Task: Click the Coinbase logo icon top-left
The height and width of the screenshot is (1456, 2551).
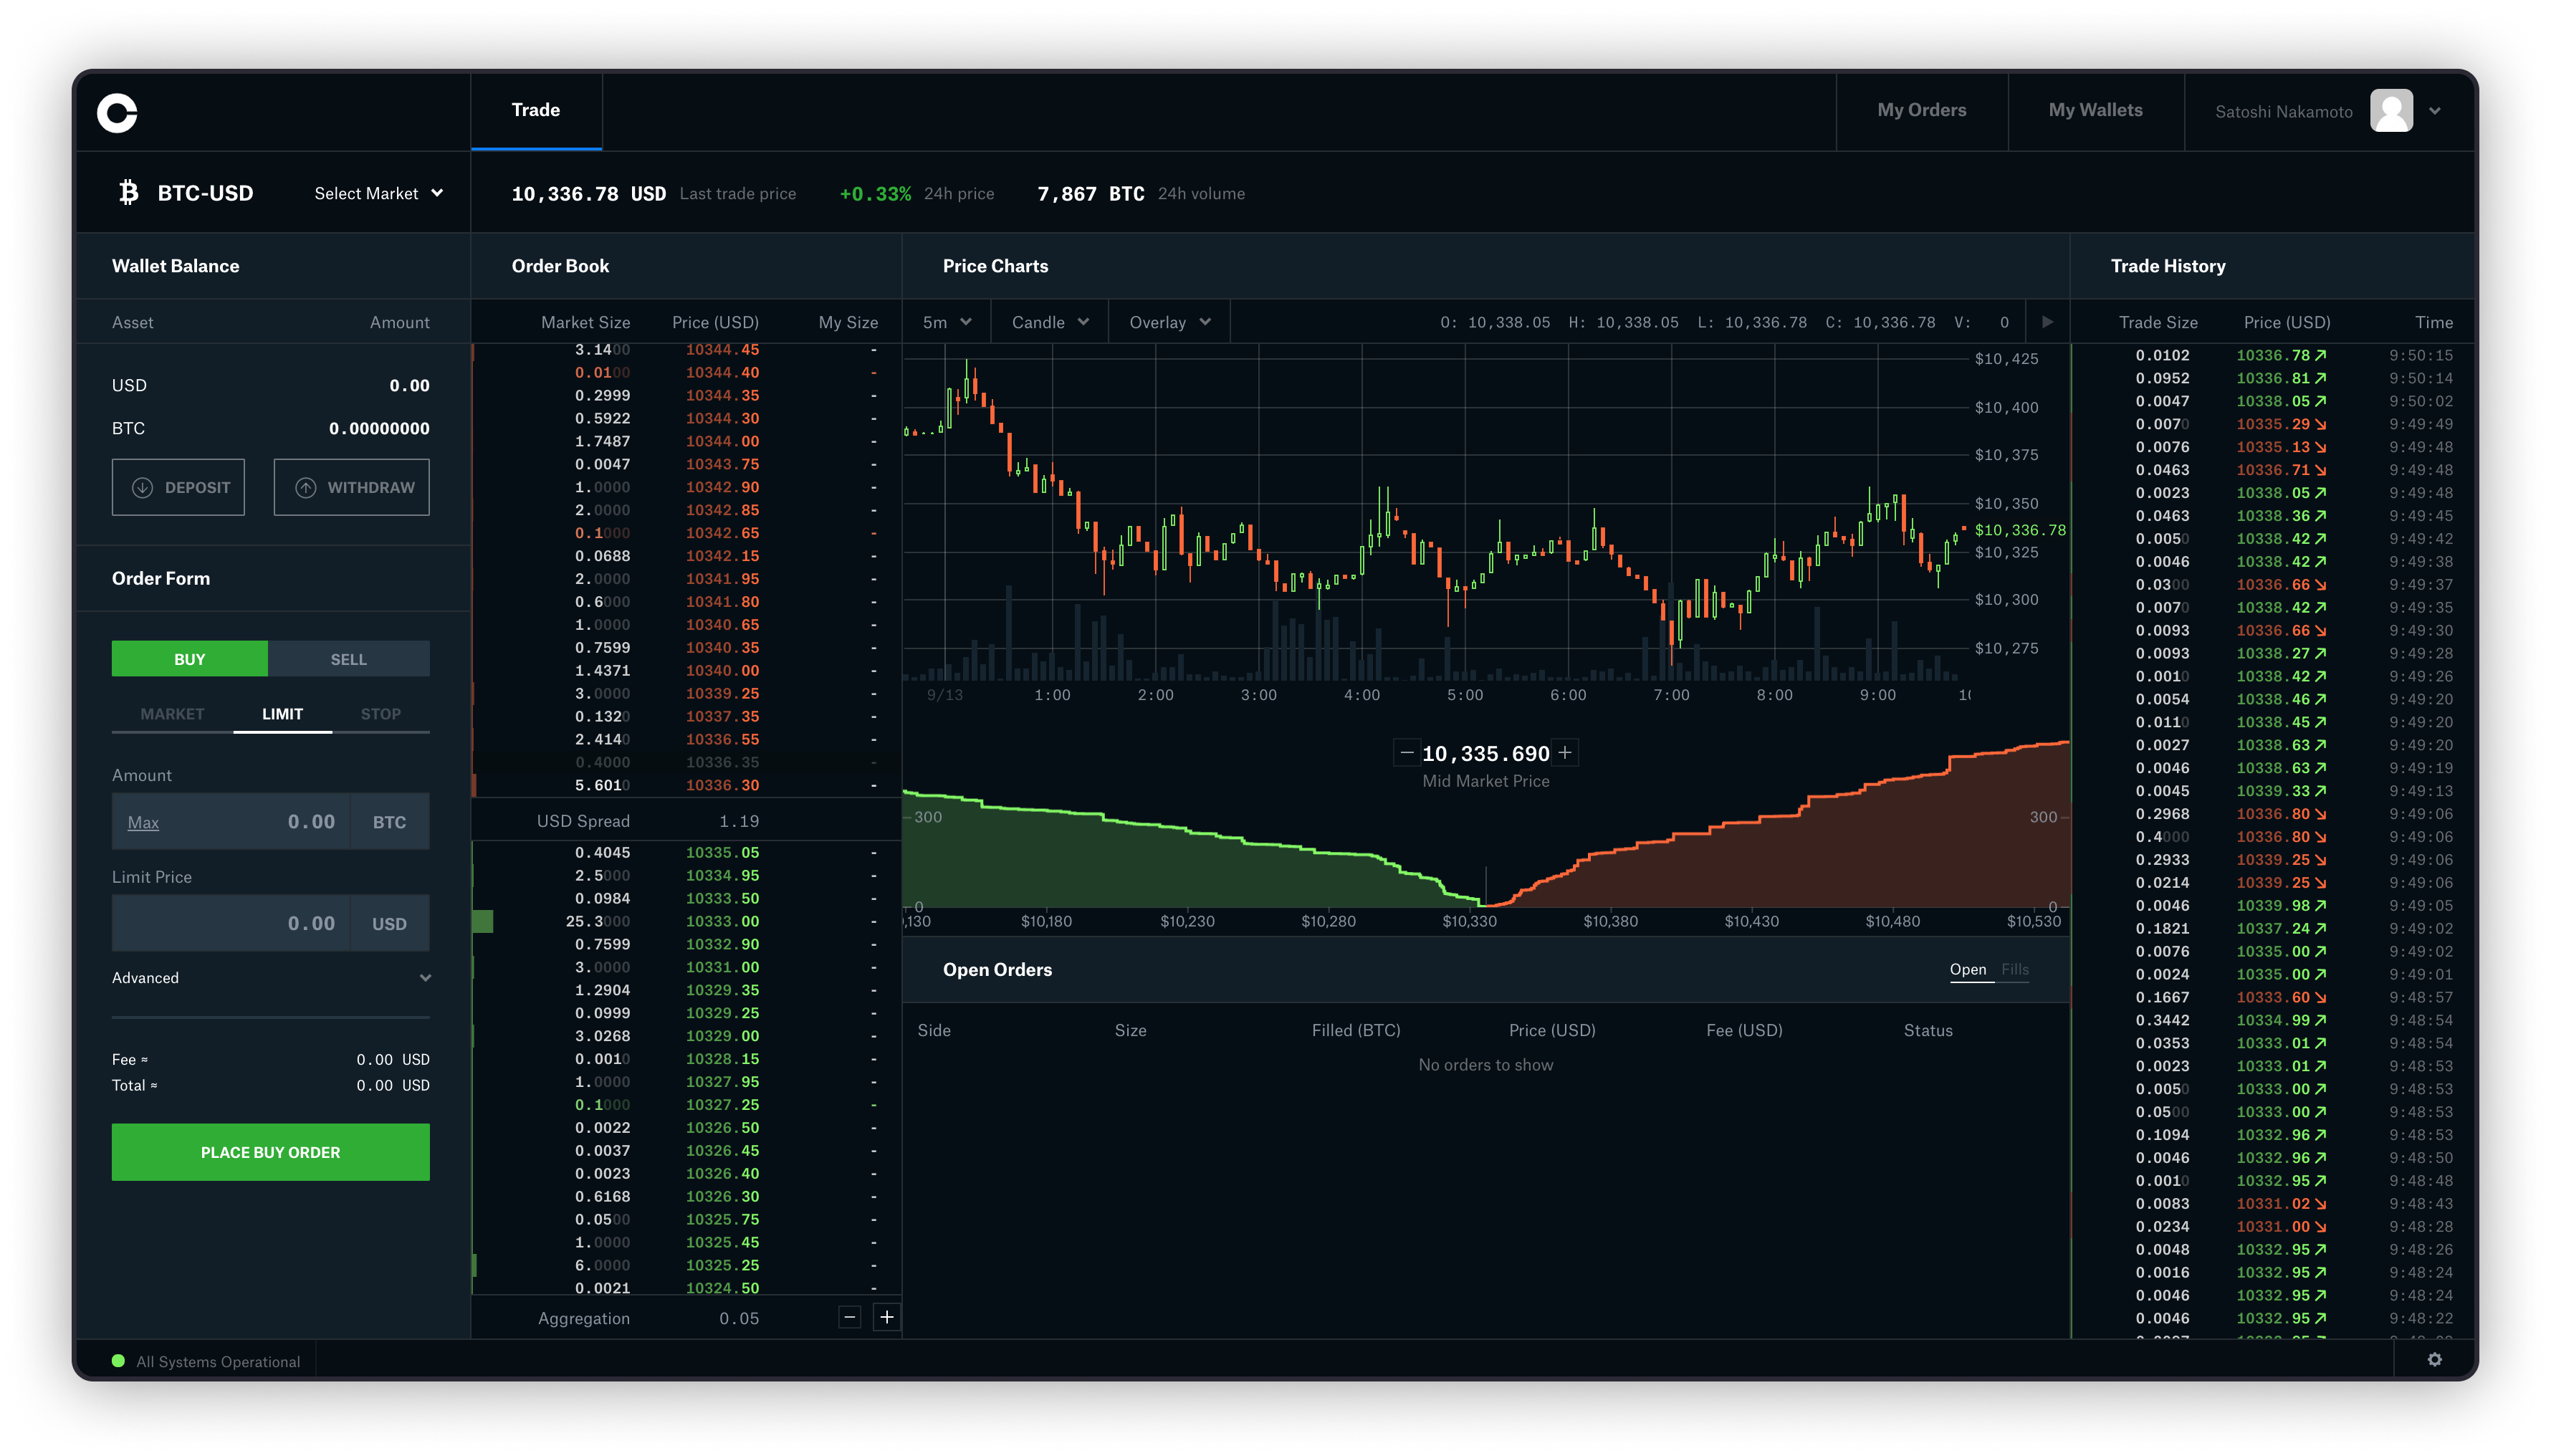Action: point(118,110)
